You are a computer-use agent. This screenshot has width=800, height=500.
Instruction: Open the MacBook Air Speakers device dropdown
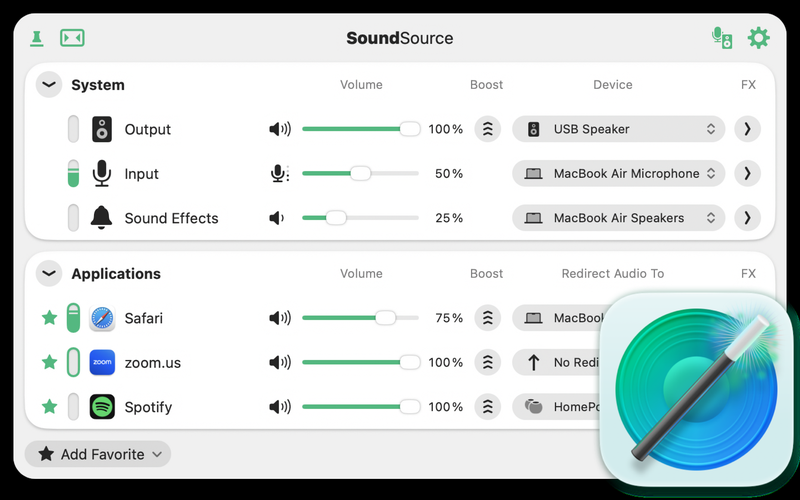tap(618, 218)
